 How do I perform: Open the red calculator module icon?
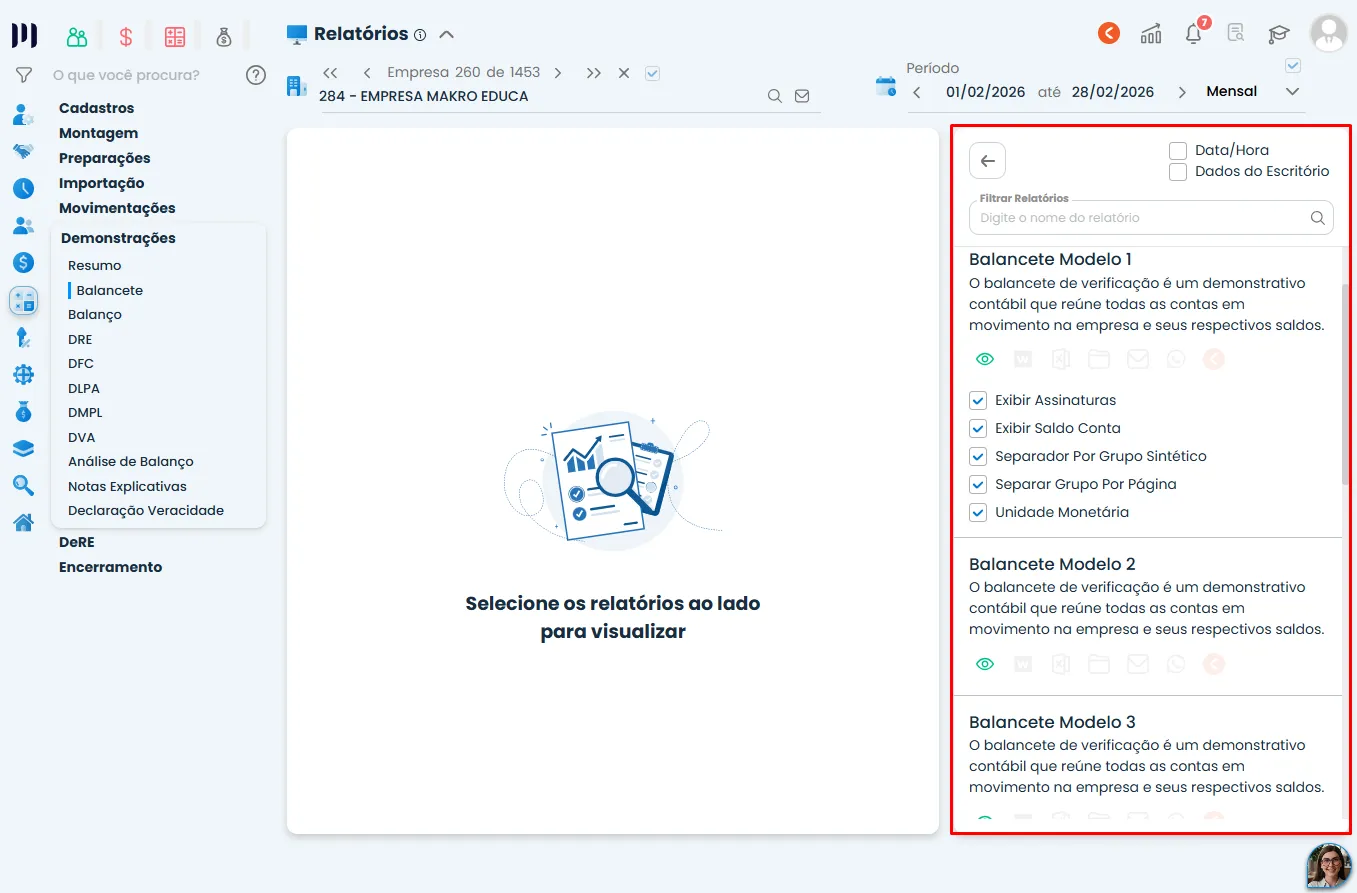tap(175, 37)
